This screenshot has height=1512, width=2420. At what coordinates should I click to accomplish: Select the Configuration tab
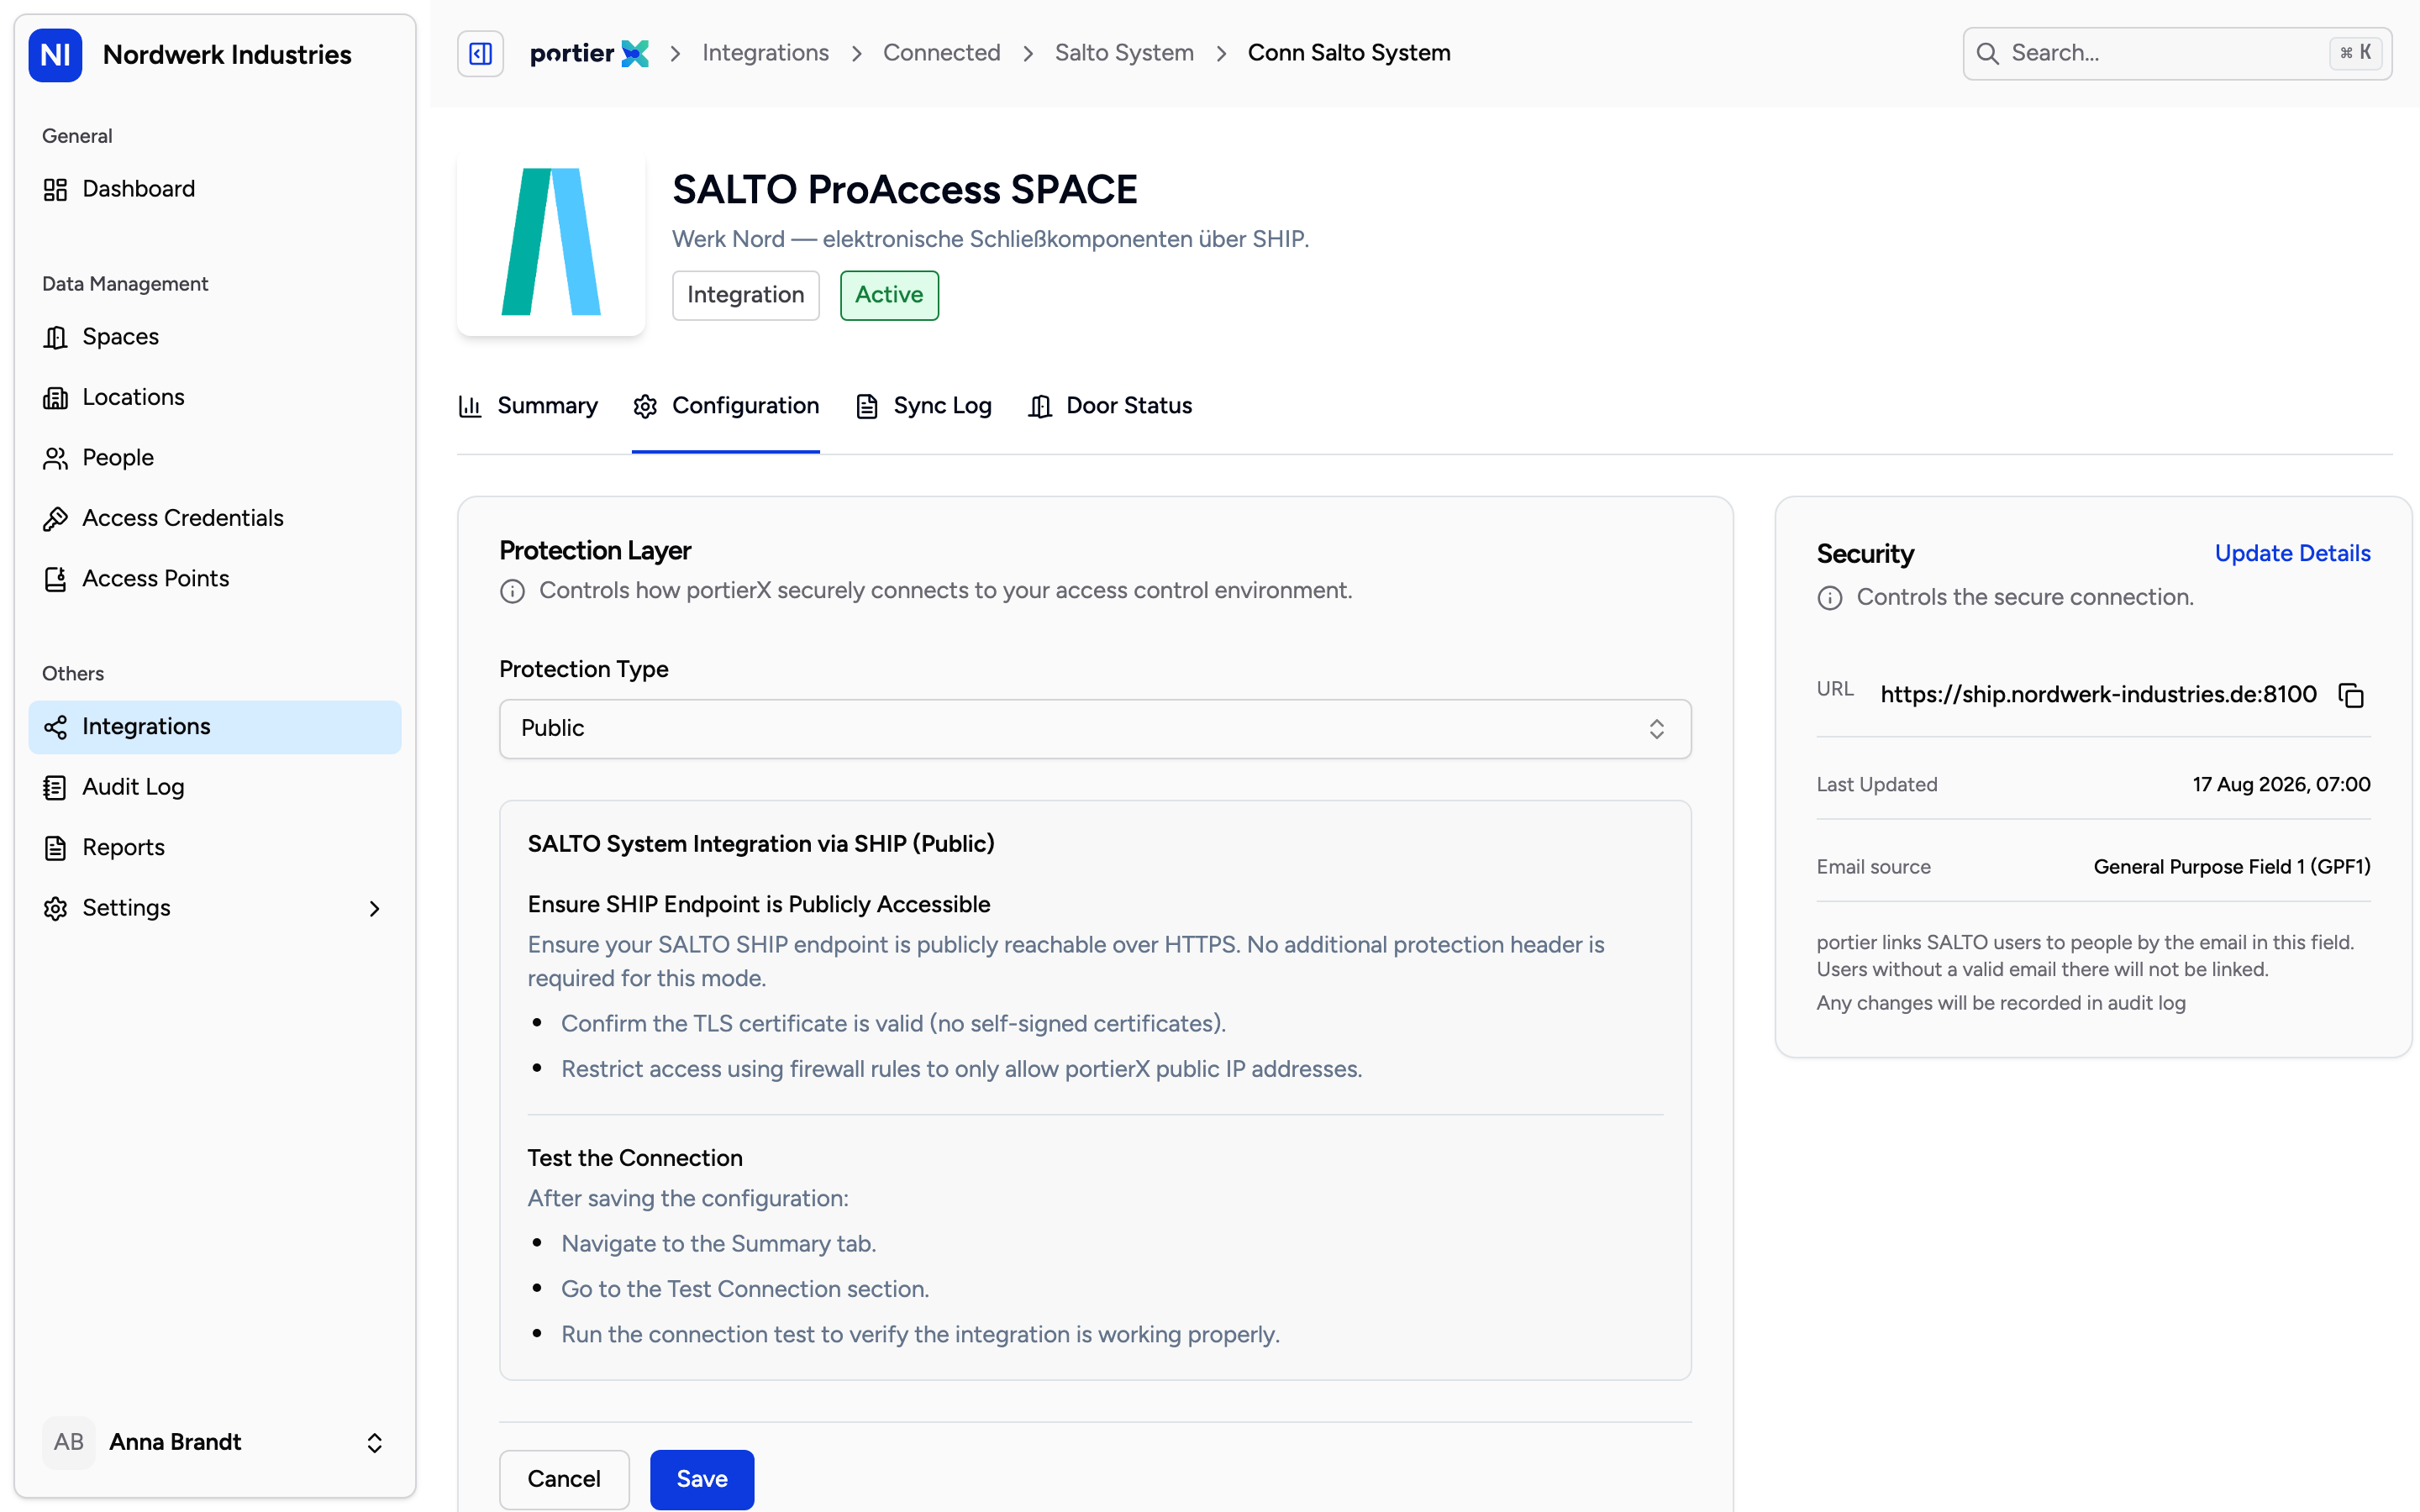726,406
